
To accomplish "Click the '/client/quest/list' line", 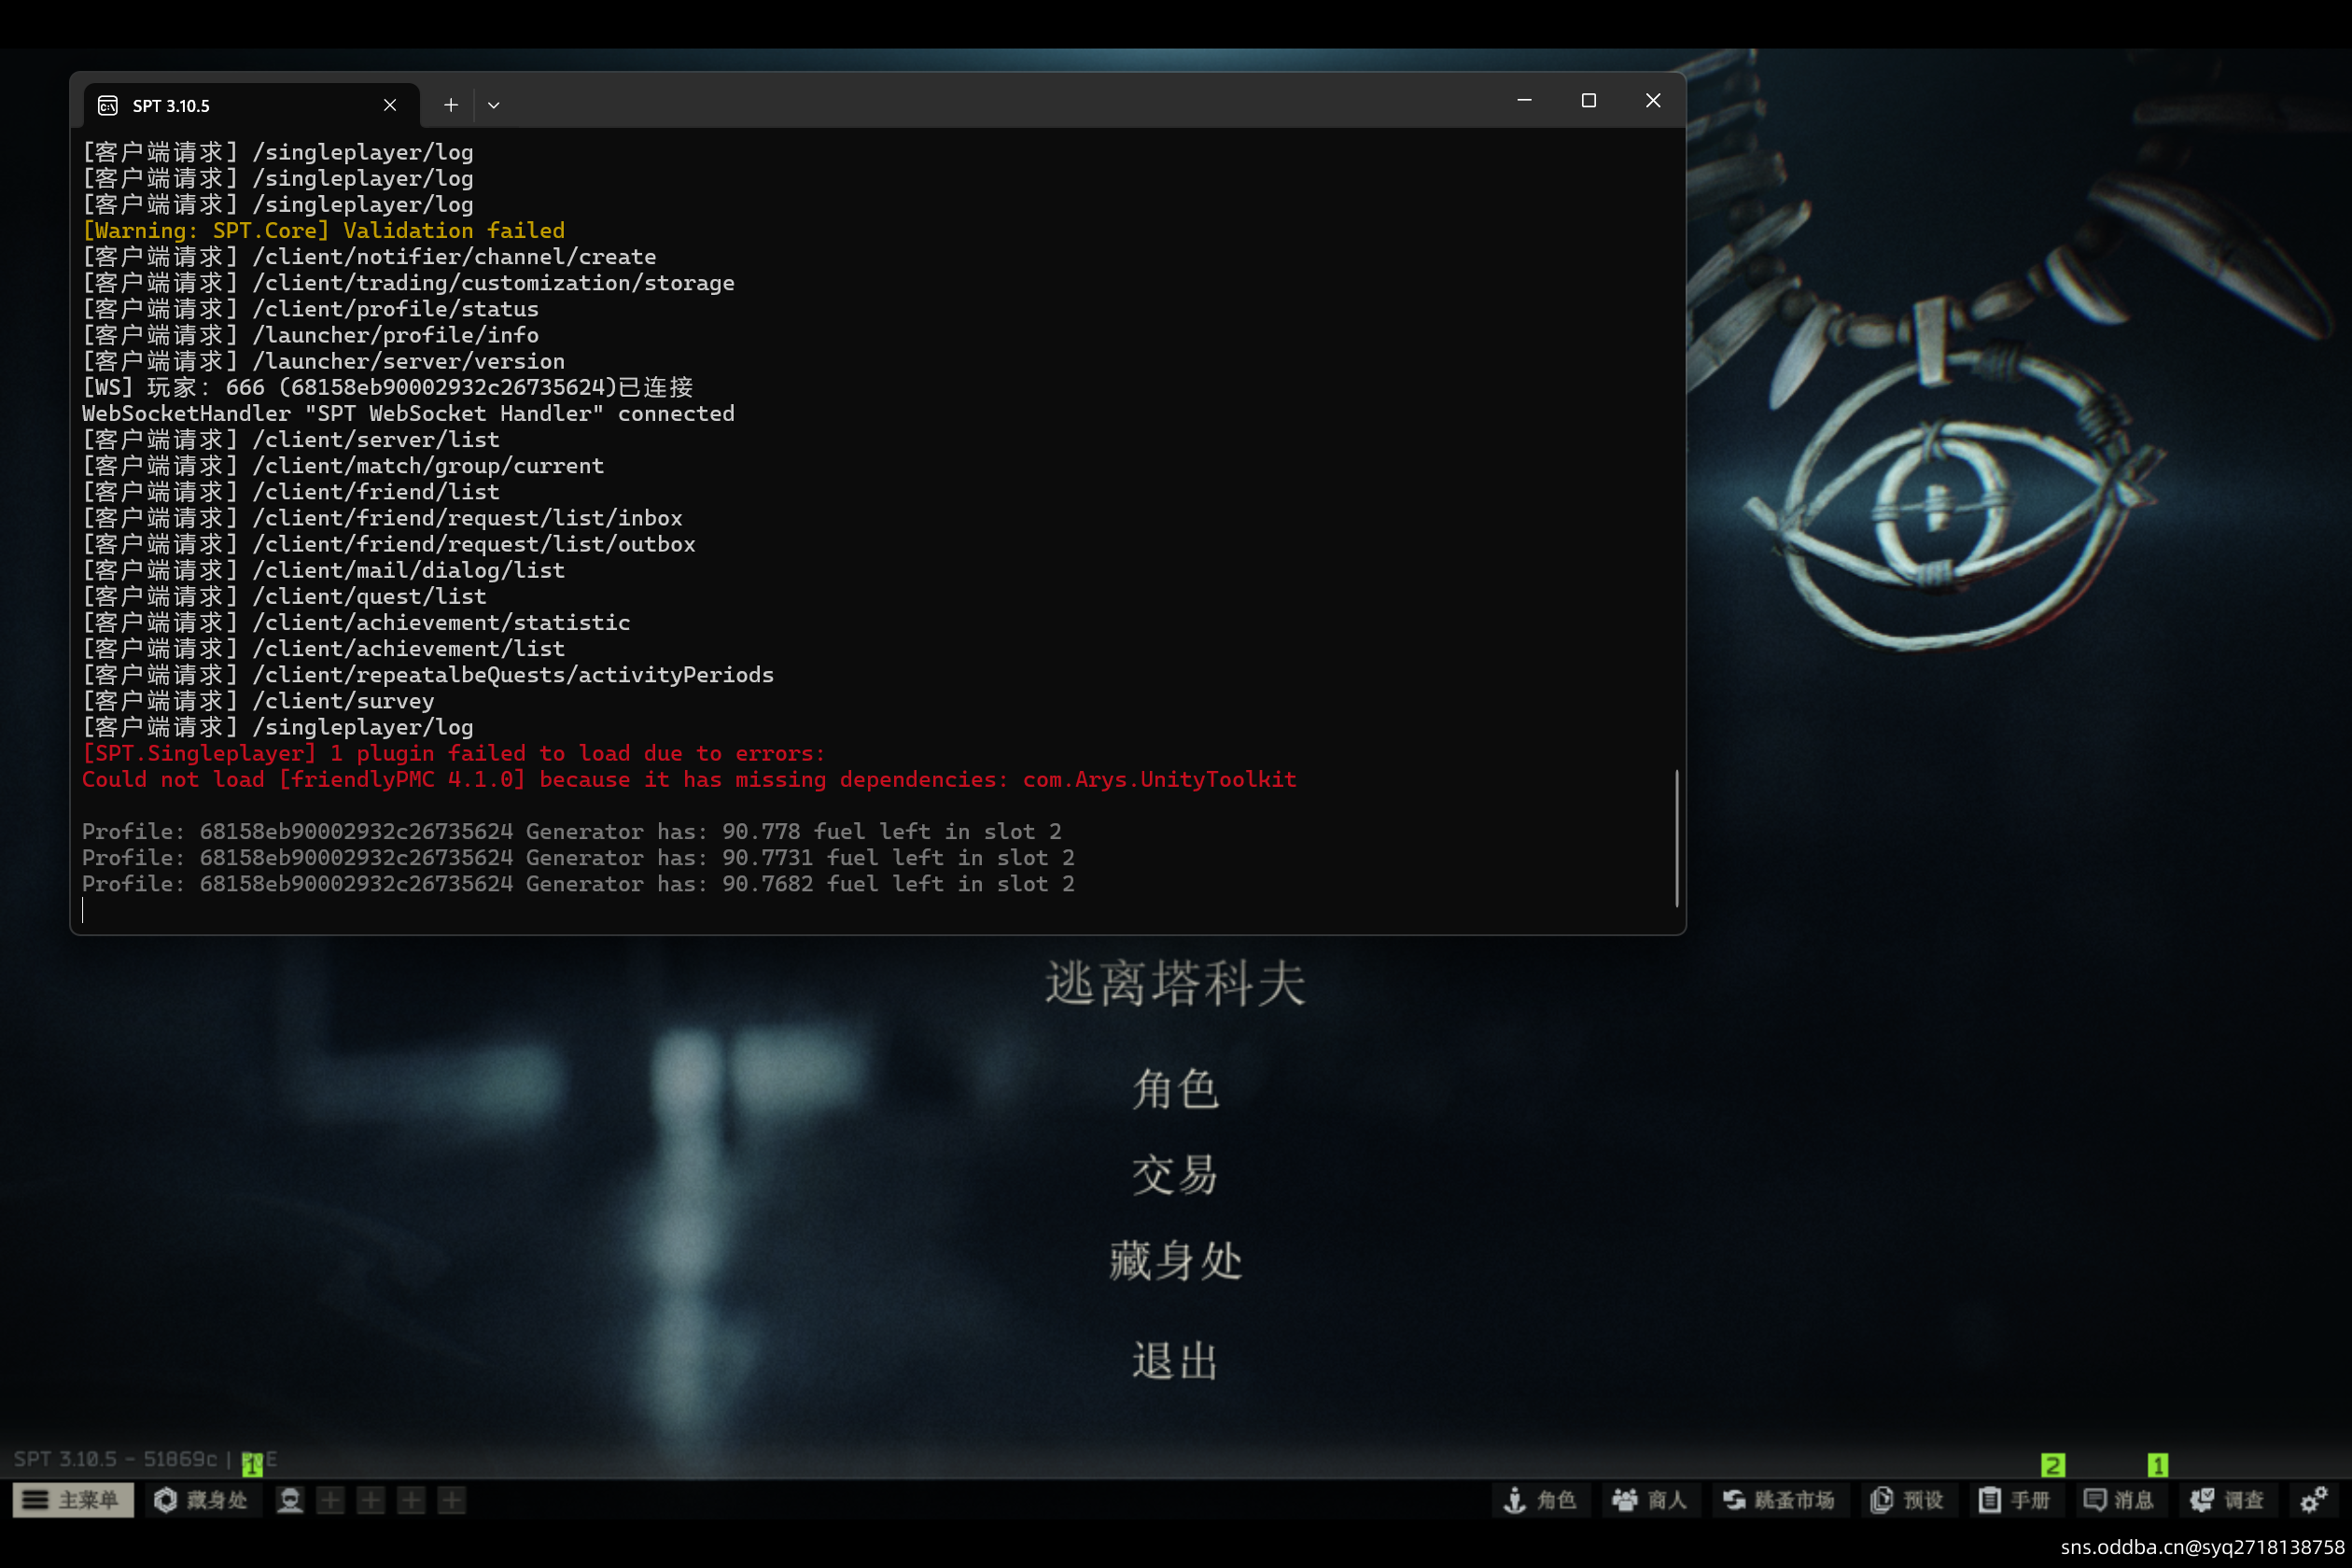I will point(284,596).
